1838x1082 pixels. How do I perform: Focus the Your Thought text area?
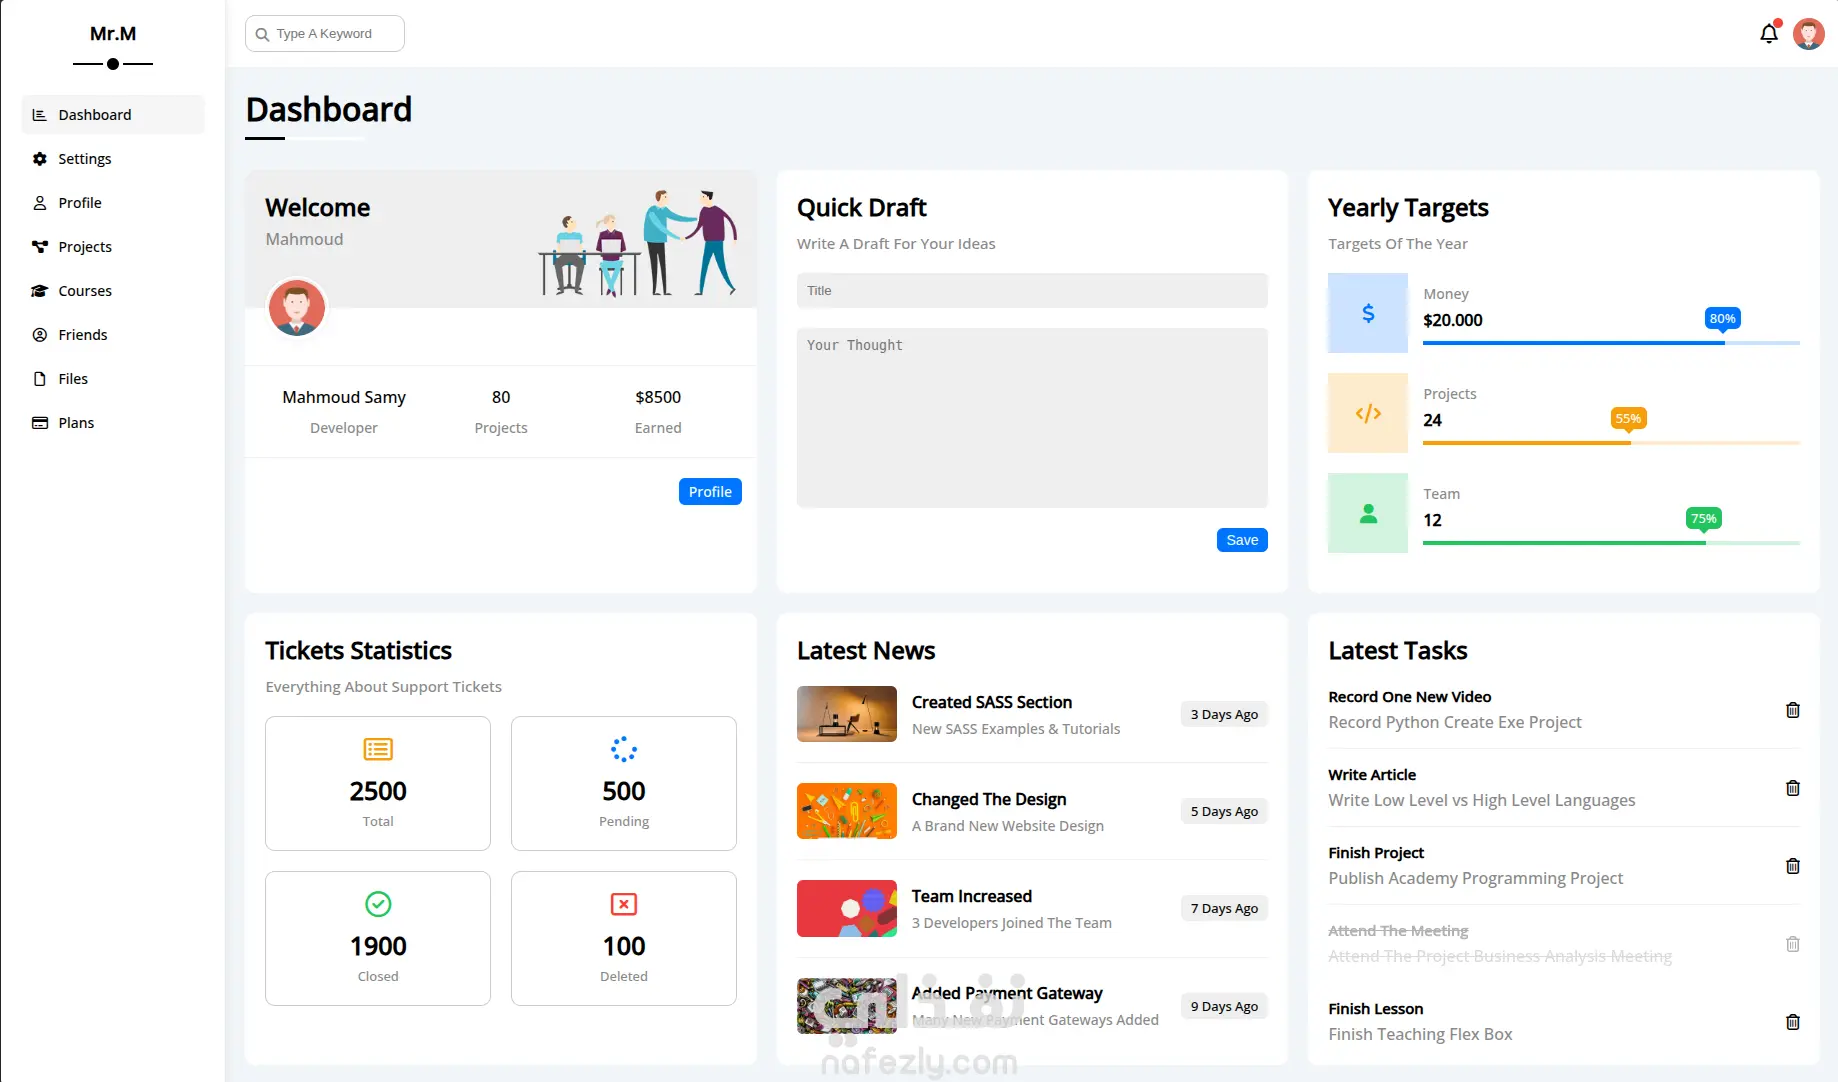tap(1032, 418)
